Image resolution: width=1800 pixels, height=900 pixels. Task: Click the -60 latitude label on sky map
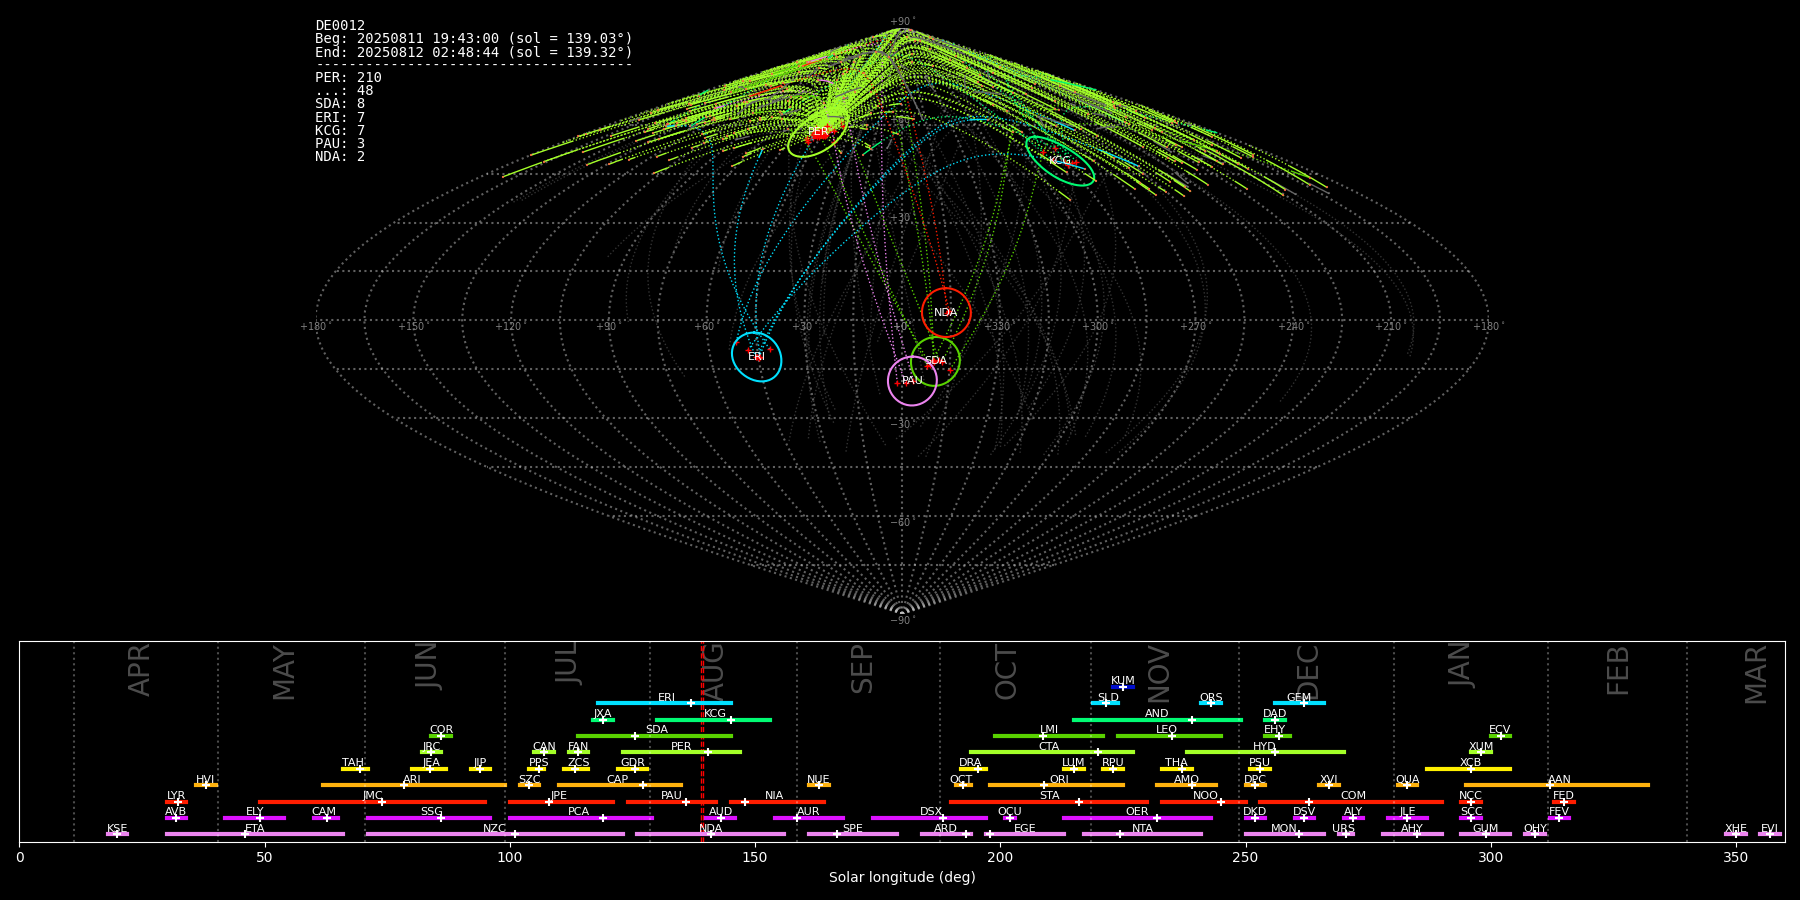[x=902, y=523]
